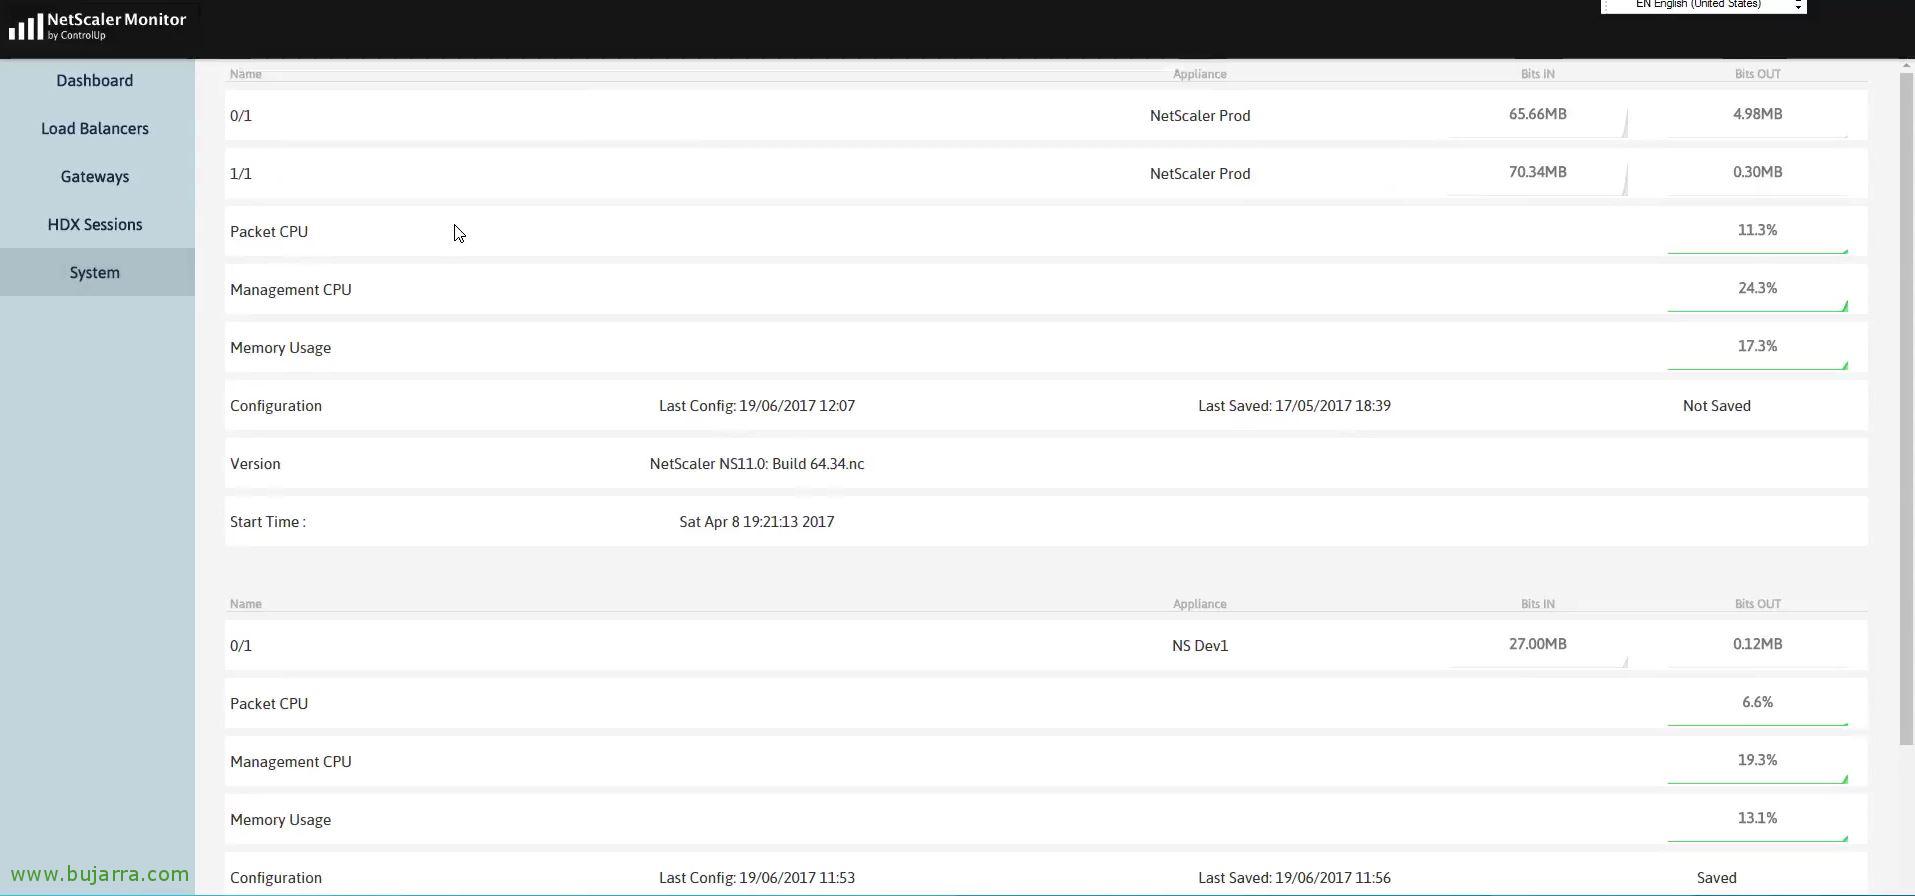Go to the Gateways page
The height and width of the screenshot is (896, 1915).
tap(95, 177)
